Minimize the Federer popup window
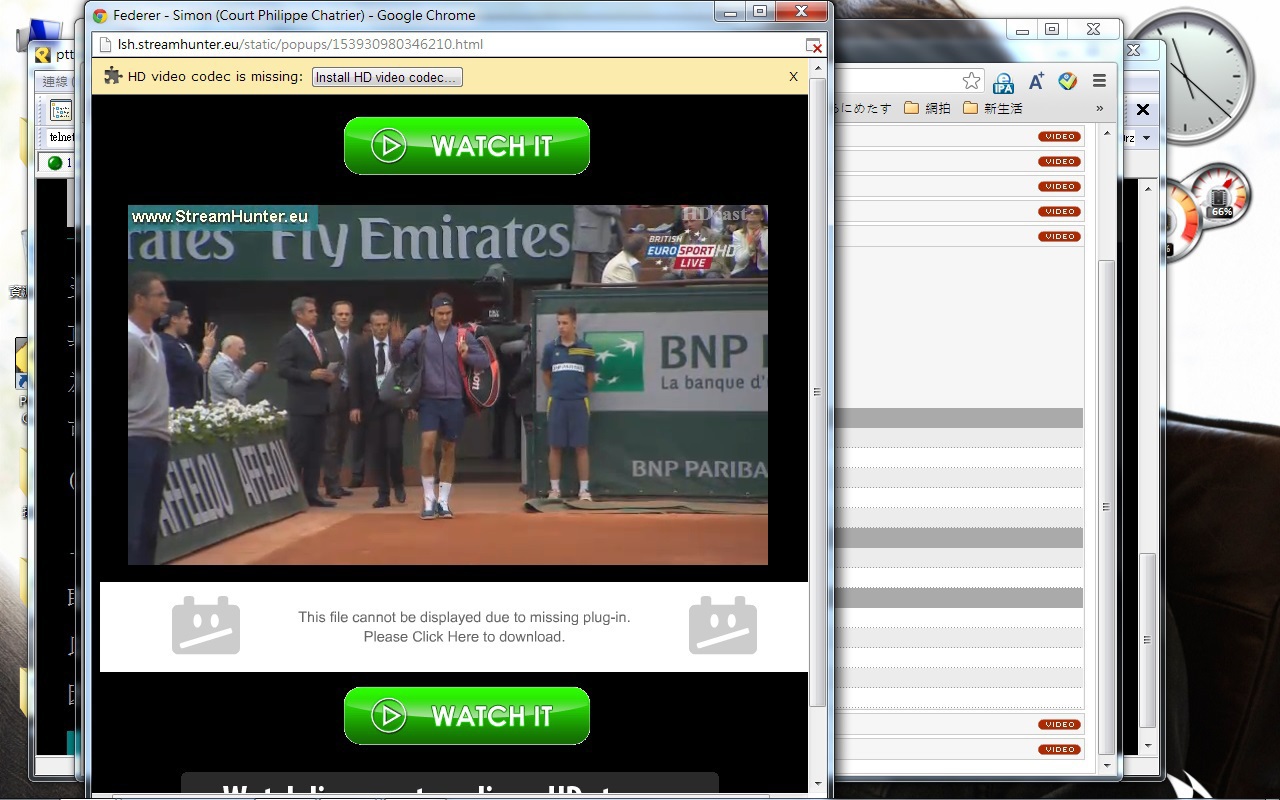 coord(729,10)
